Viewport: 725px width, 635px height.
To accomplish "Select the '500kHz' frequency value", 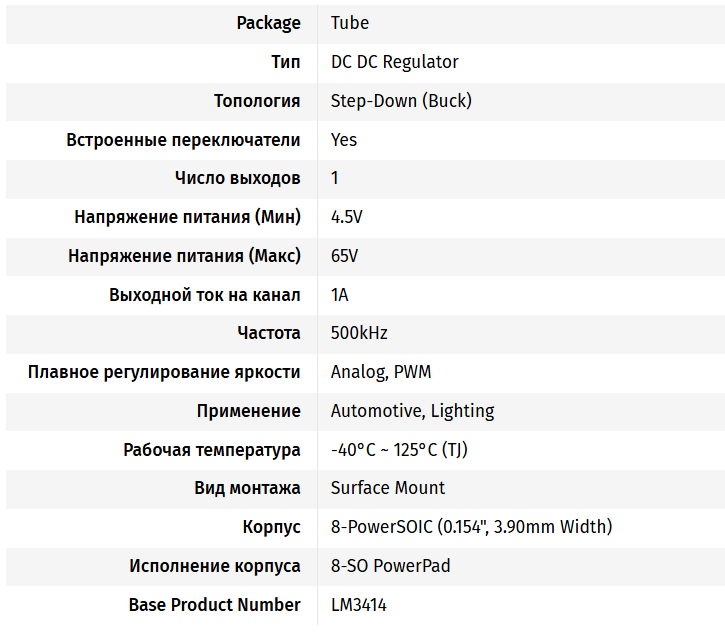I will tap(359, 333).
